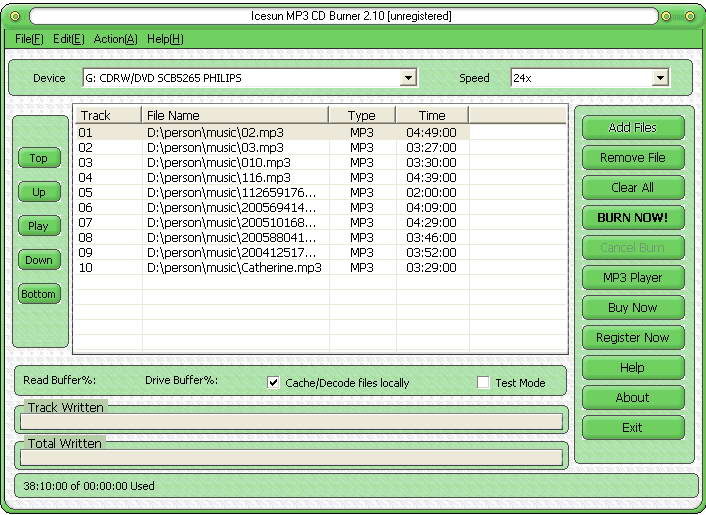Move selected track Down
Viewport: 706px width, 515px height.
pyautogui.click(x=39, y=260)
